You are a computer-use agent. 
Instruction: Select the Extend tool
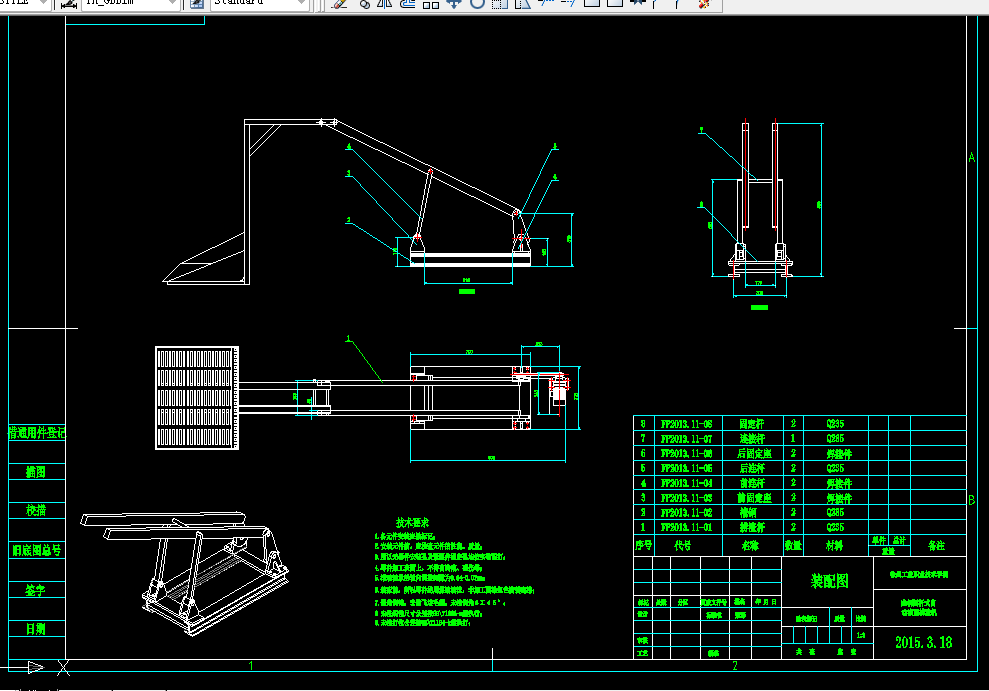point(568,3)
